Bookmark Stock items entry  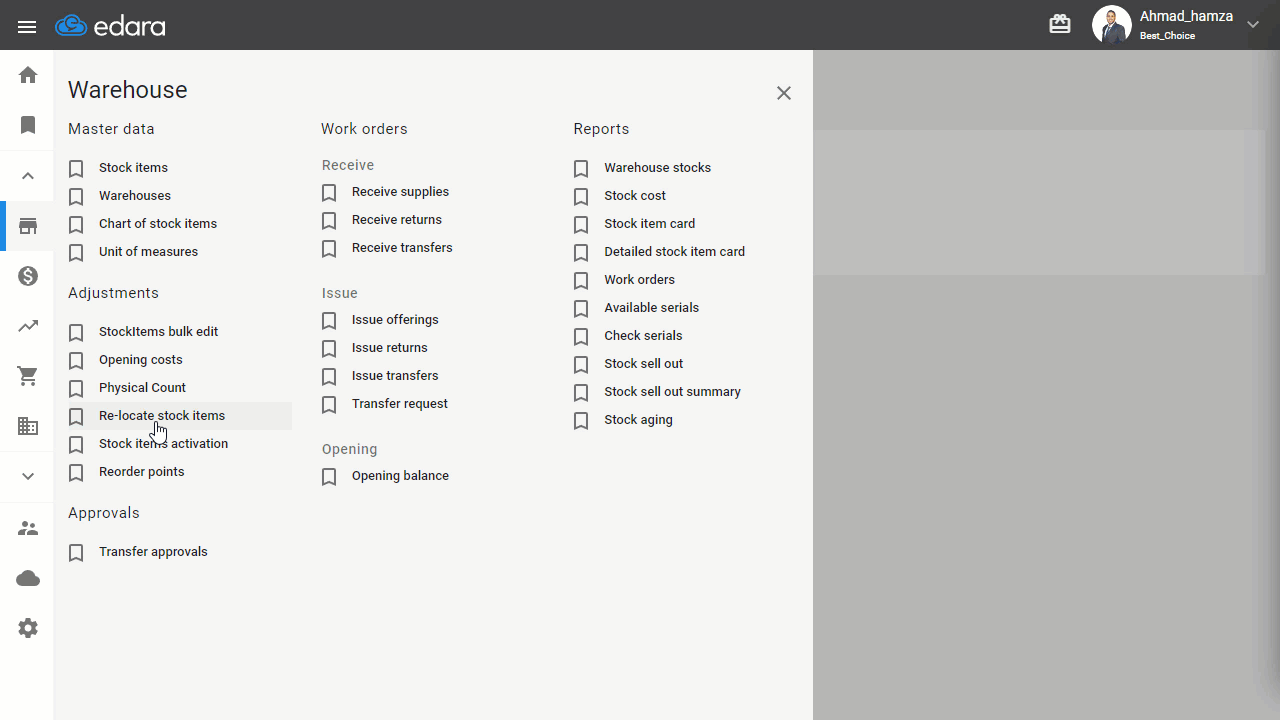[76, 169]
